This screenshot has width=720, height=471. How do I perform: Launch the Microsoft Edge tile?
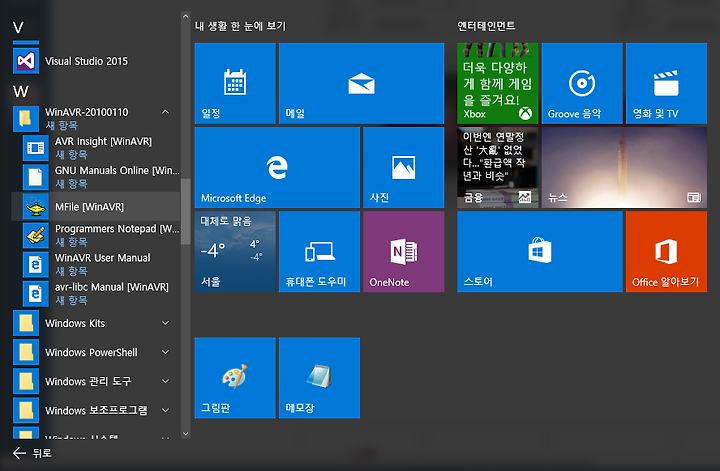pos(277,168)
